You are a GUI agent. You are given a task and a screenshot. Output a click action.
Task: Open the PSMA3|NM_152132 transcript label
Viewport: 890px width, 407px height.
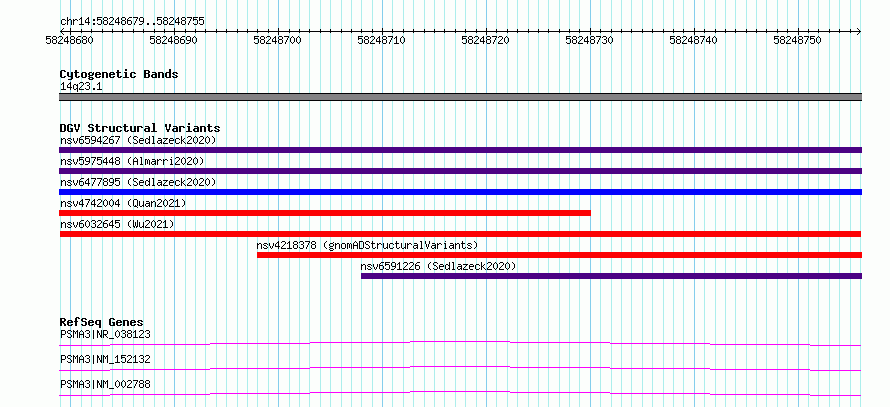pyautogui.click(x=105, y=360)
